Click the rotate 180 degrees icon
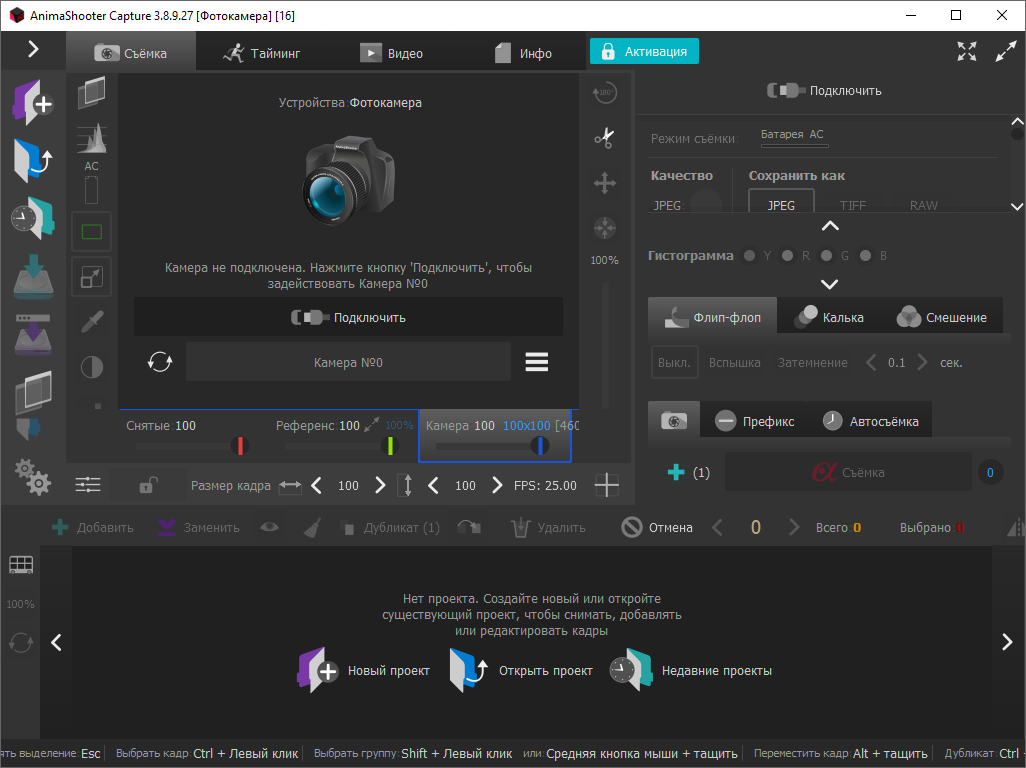The height and width of the screenshot is (768, 1026). pyautogui.click(x=605, y=92)
